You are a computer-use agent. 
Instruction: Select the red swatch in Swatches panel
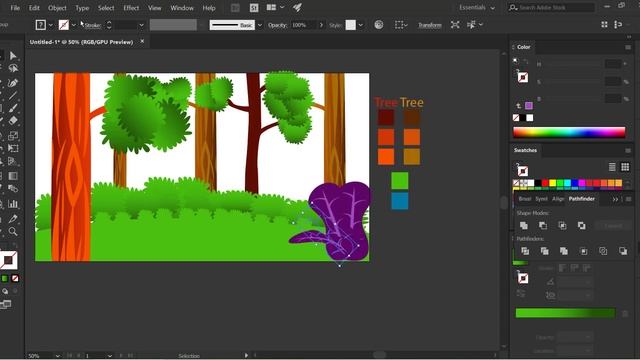click(x=545, y=183)
